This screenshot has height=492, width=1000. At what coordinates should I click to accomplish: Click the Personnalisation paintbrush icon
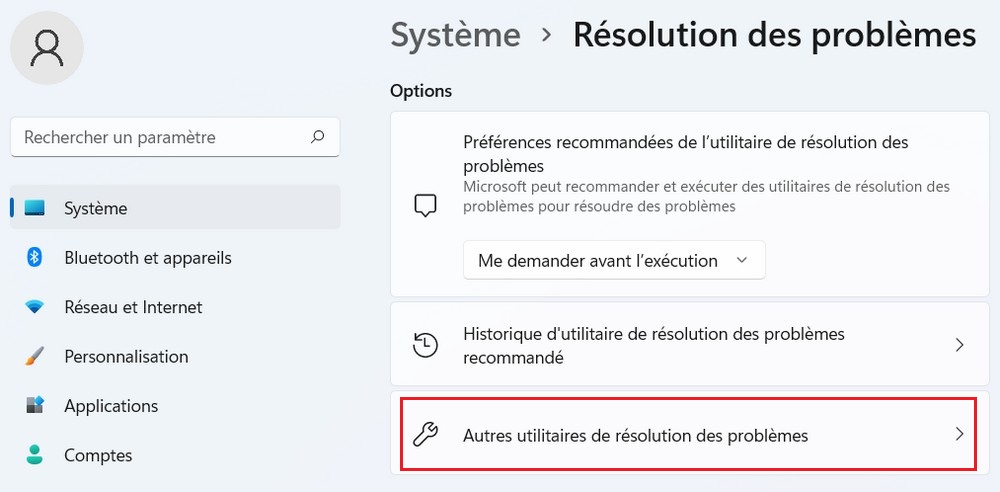35,356
